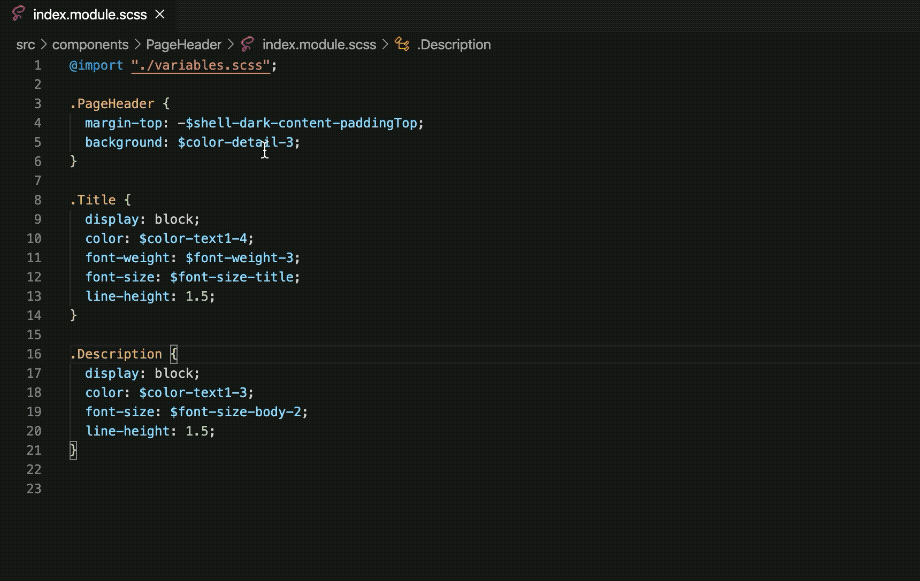Click display property on line 17
This screenshot has height=581, width=920.
coord(112,374)
